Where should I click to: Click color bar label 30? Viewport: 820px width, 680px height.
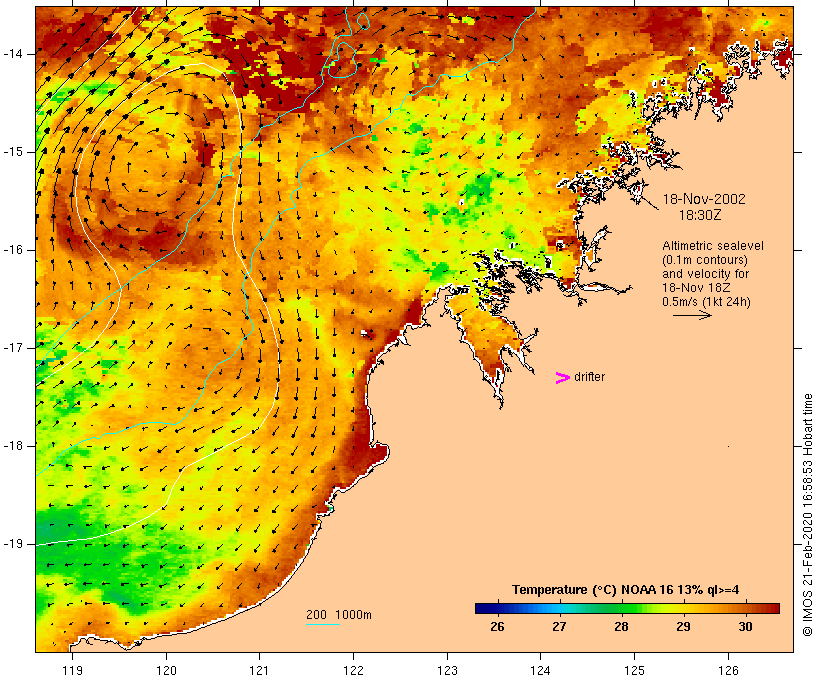click(x=745, y=626)
